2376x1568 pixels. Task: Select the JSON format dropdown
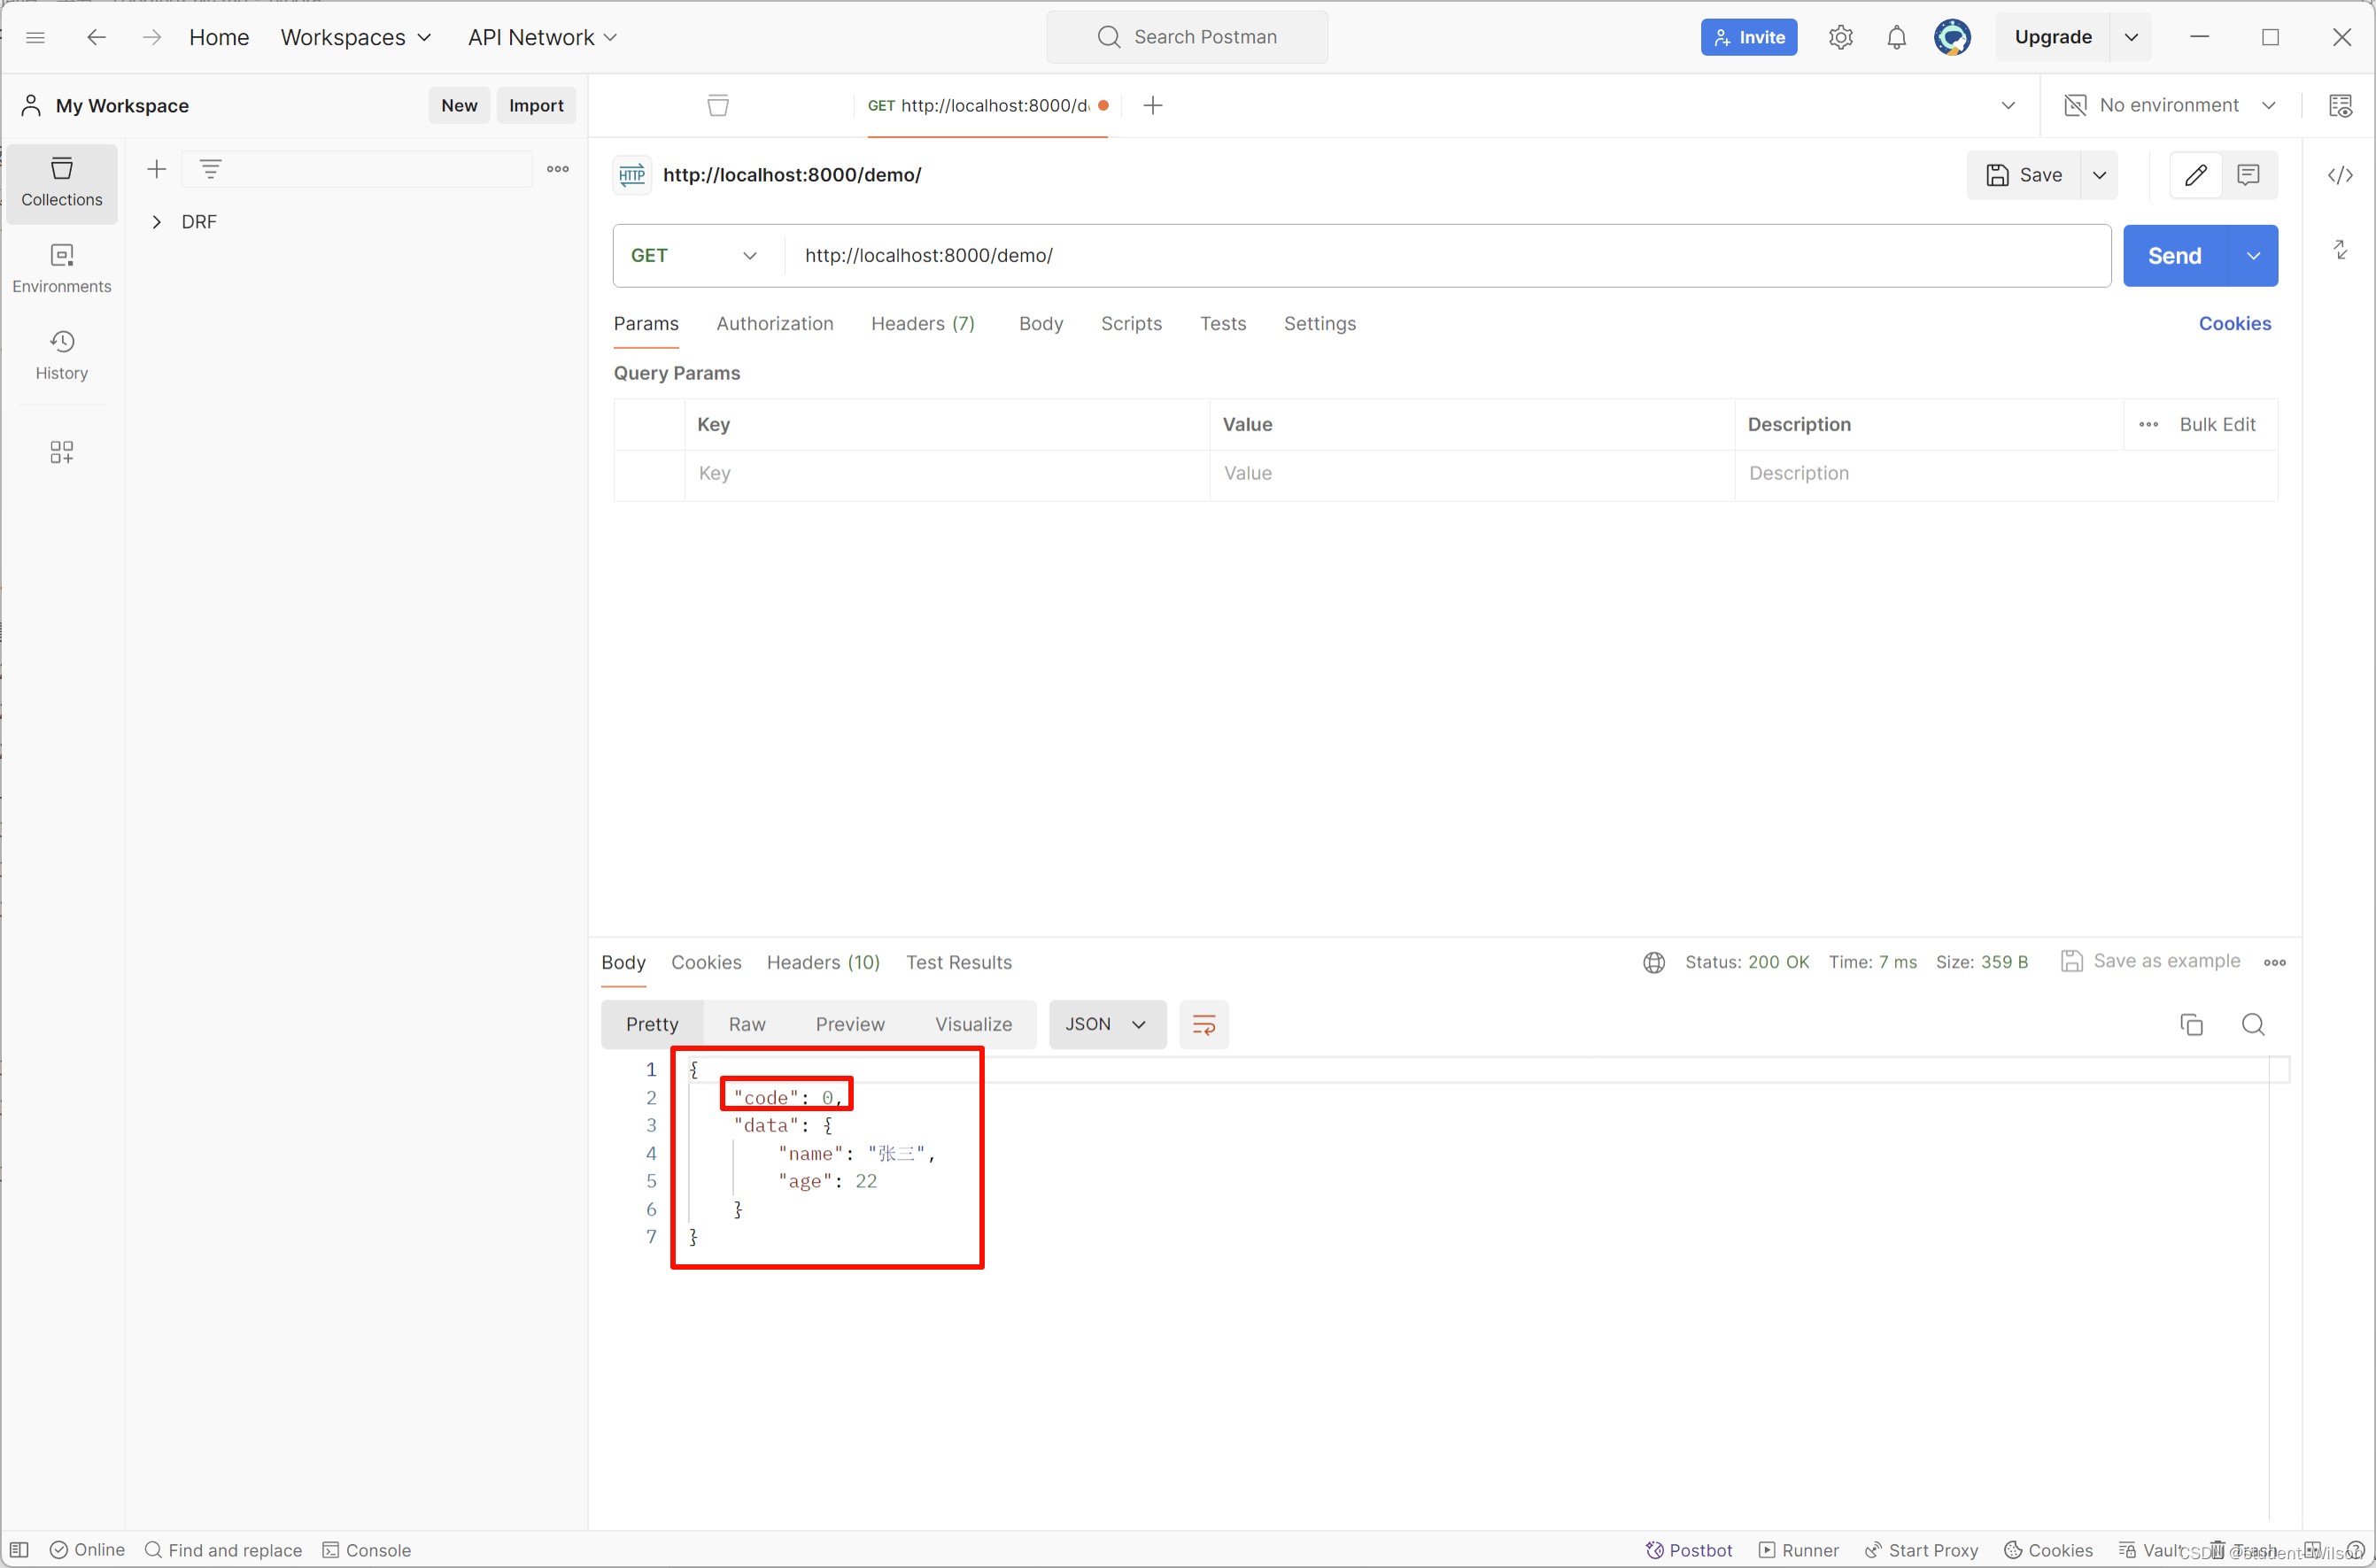click(1103, 1023)
